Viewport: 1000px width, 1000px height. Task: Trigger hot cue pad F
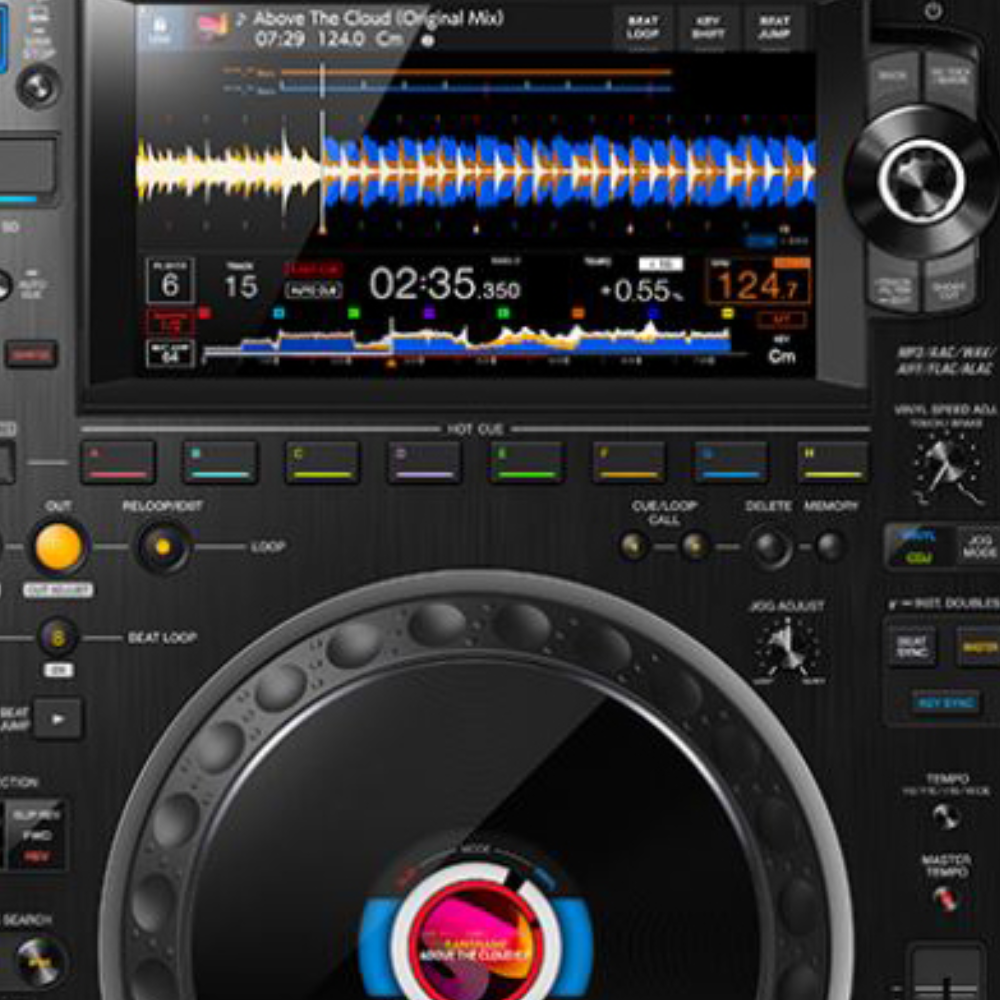click(x=628, y=461)
